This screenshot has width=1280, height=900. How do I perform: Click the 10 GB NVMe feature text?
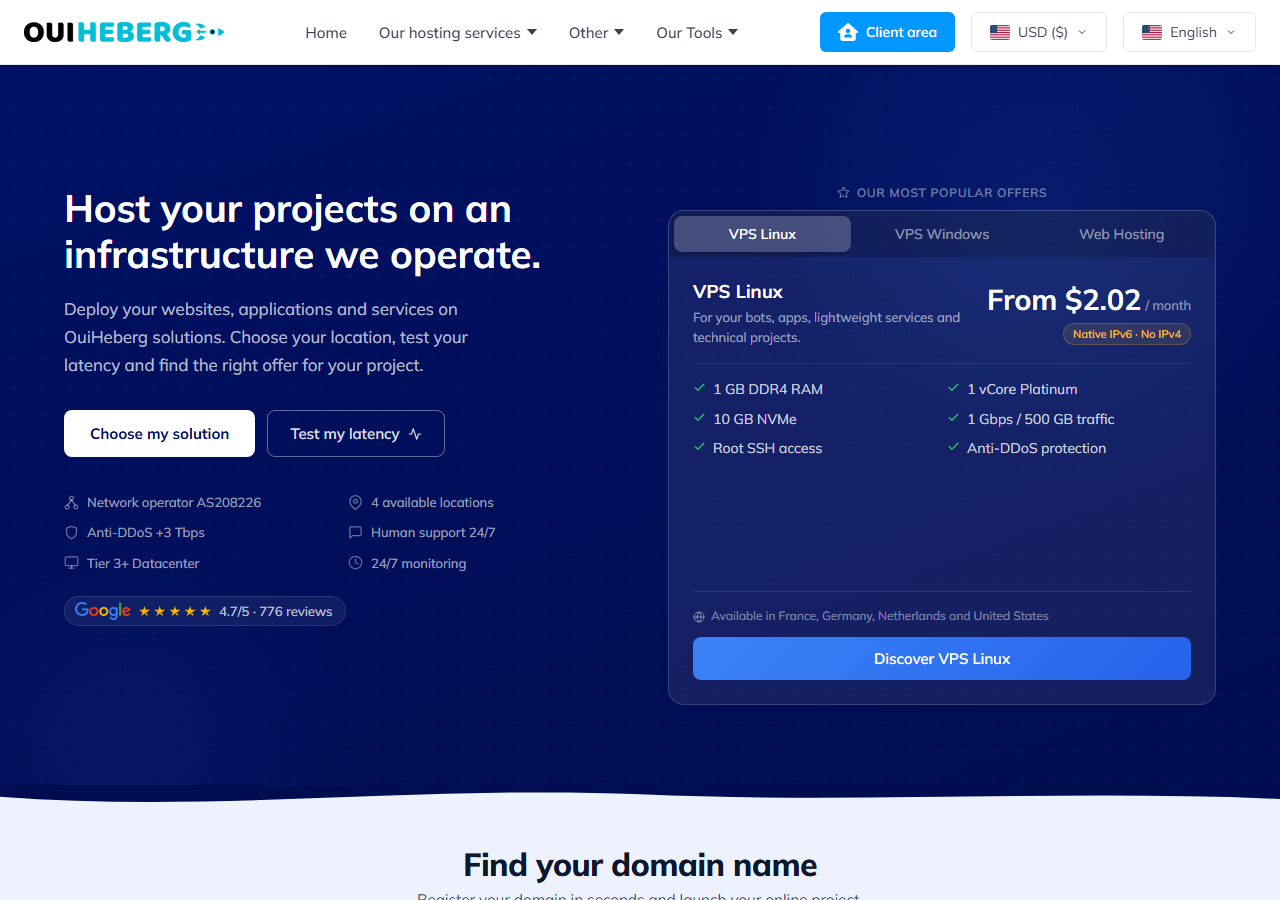(x=755, y=419)
